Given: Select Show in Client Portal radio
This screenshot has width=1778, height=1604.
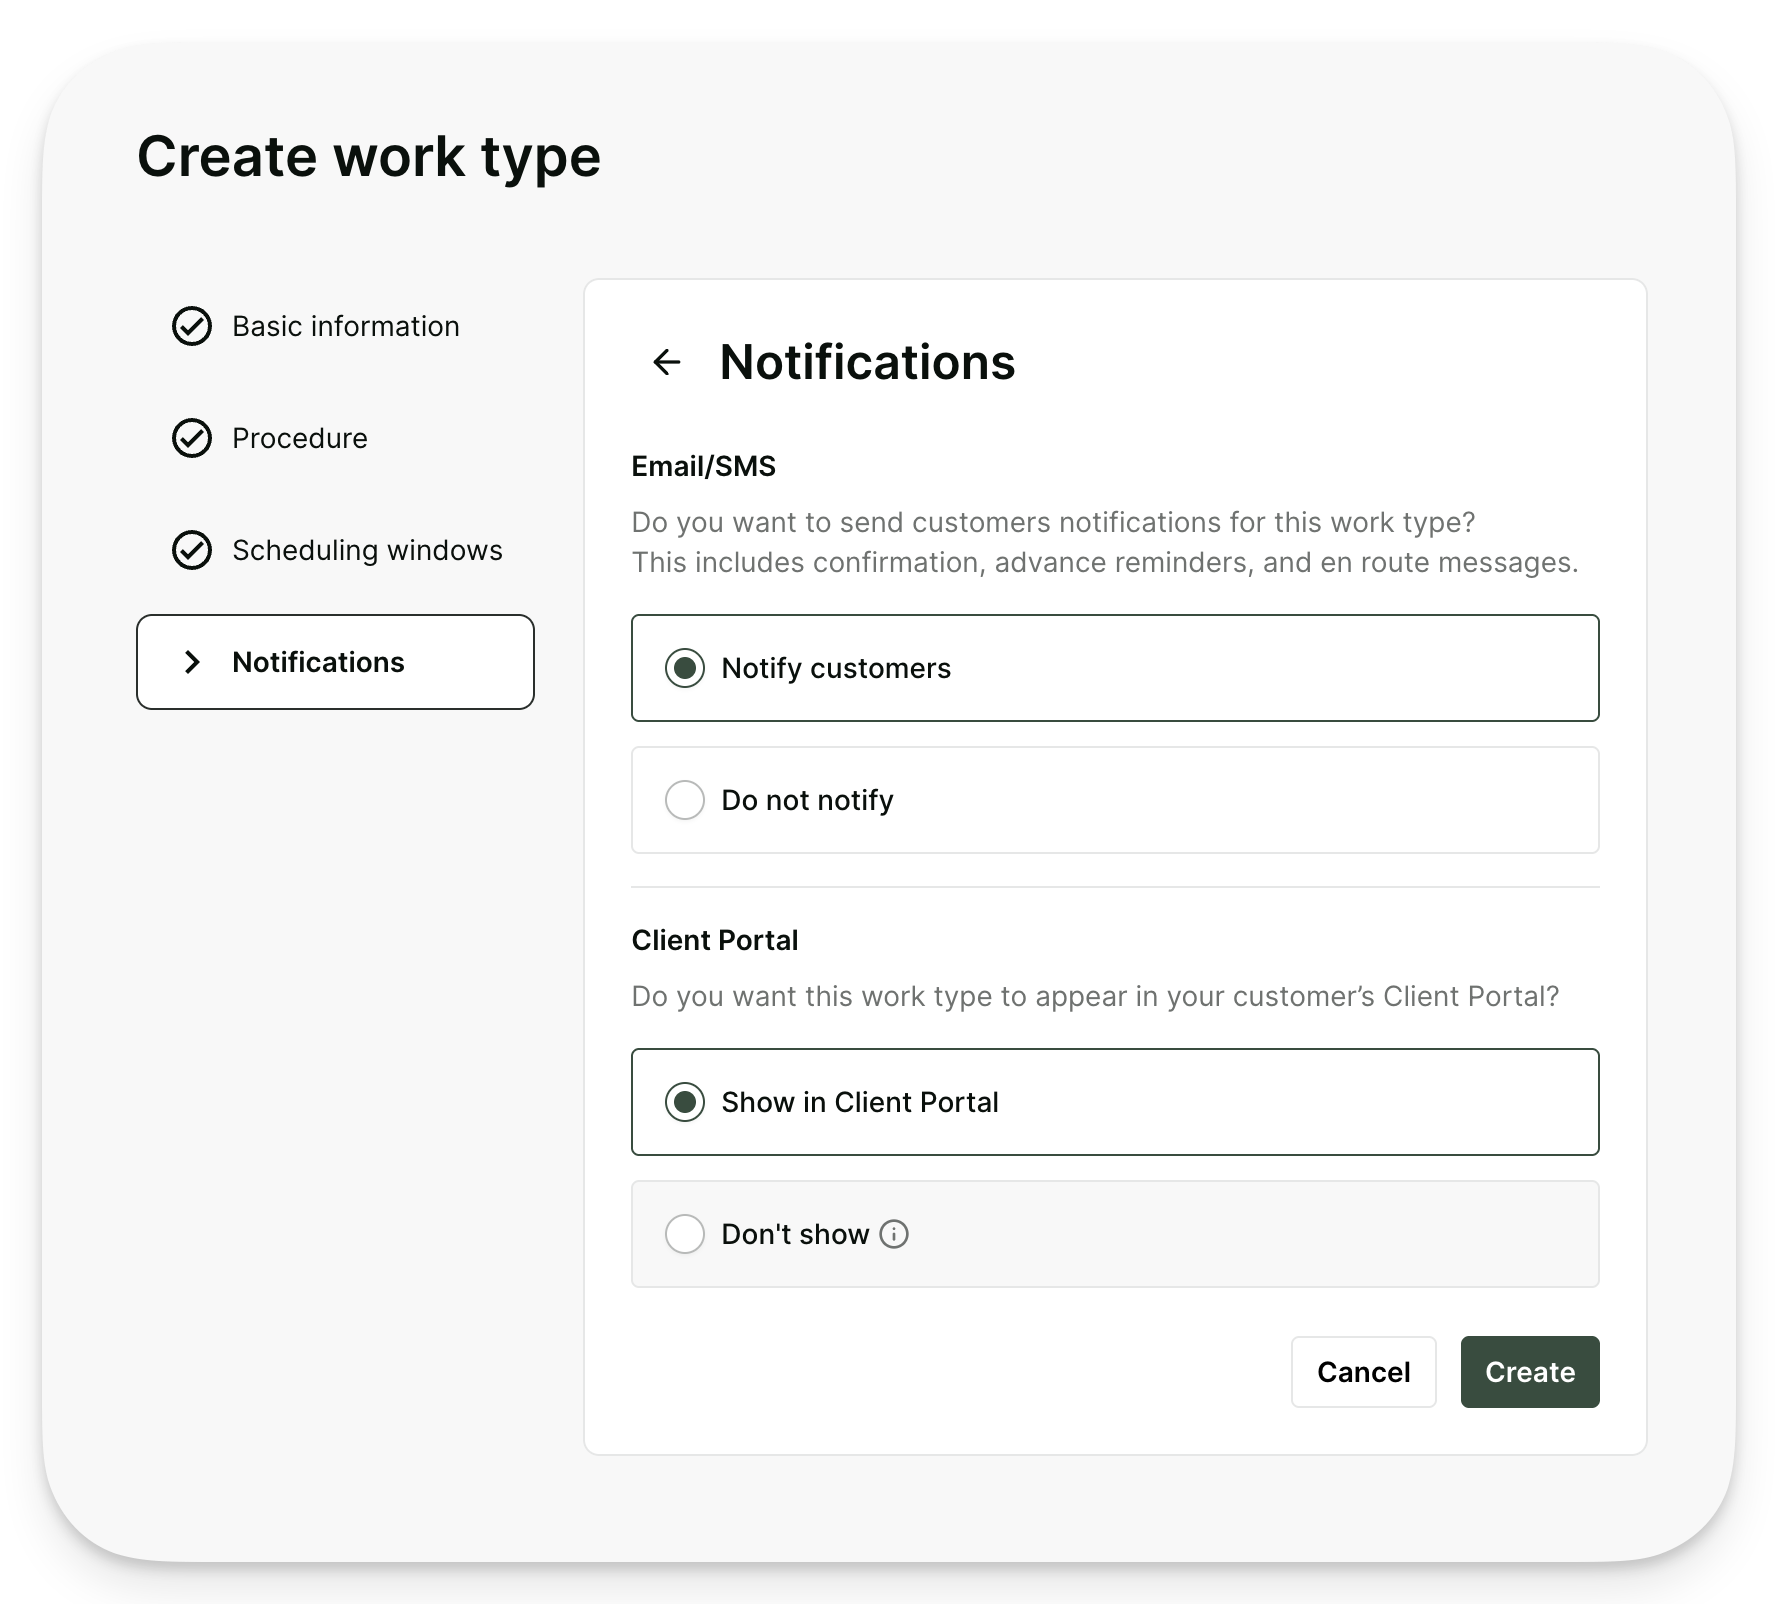Looking at the screenshot, I should (685, 1102).
